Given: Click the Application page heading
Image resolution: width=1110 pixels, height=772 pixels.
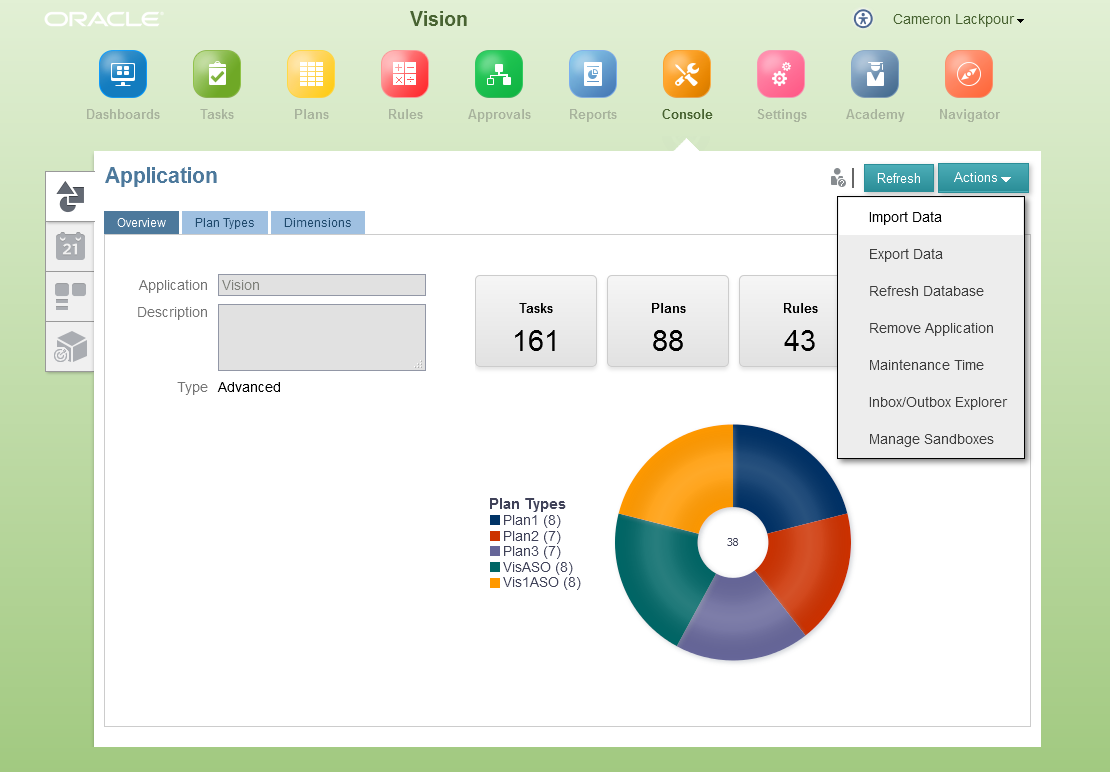Looking at the screenshot, I should (x=161, y=175).
